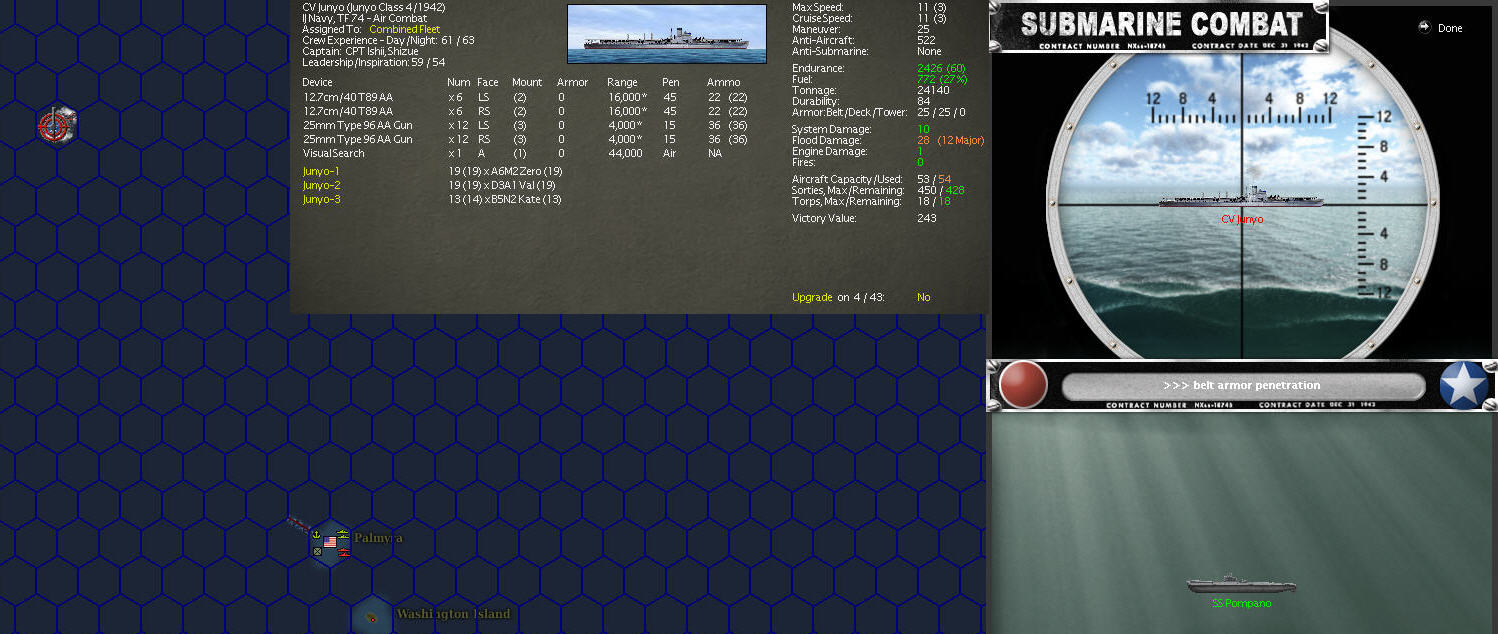The width and height of the screenshot is (1498, 634).
Task: Click the red enemy ship icons at Palmyra
Action: point(344,552)
